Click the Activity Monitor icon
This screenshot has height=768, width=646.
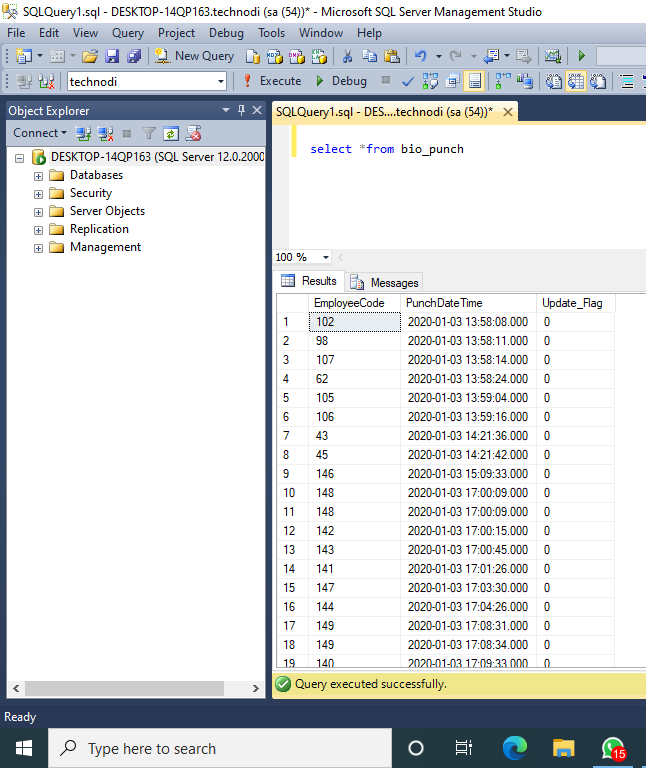click(x=552, y=56)
